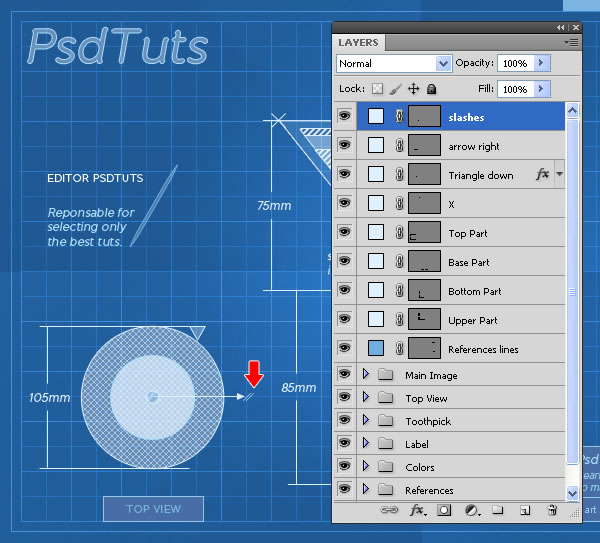Click mask link icon on Base Part layer
Image resolution: width=600 pixels, height=543 pixels.
[399, 261]
